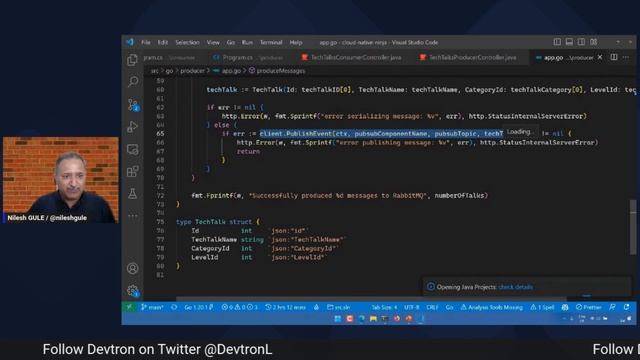This screenshot has width=640, height=360.
Task: Change the CRLF line ending setting
Action: coord(432,307)
